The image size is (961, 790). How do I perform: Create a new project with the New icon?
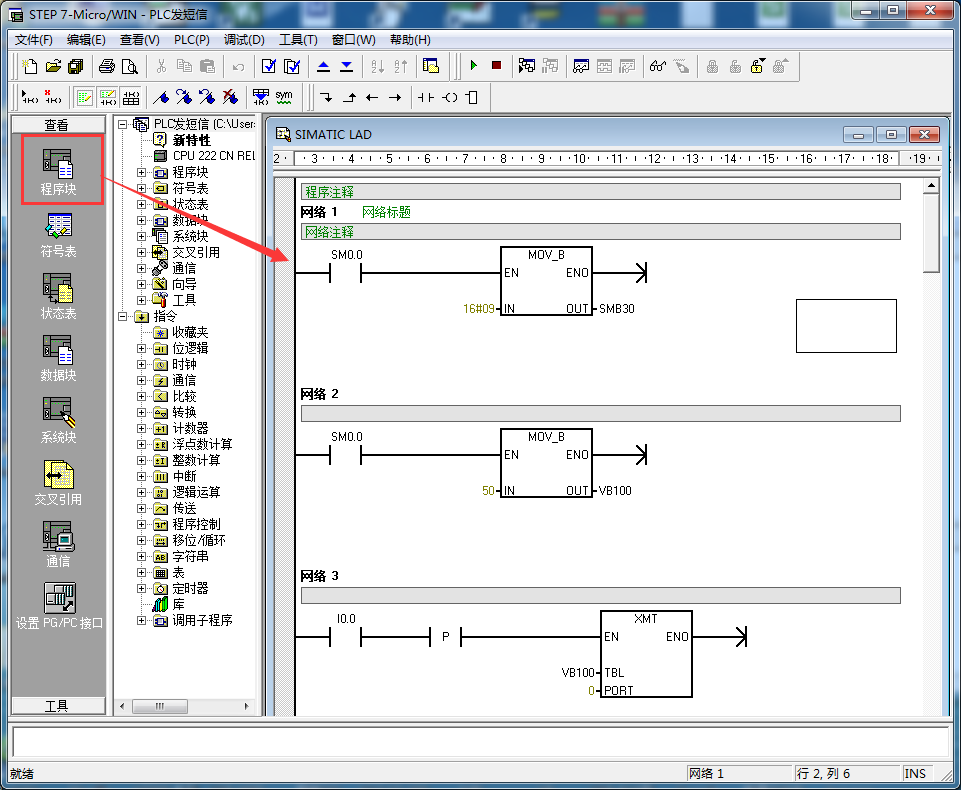[29, 66]
